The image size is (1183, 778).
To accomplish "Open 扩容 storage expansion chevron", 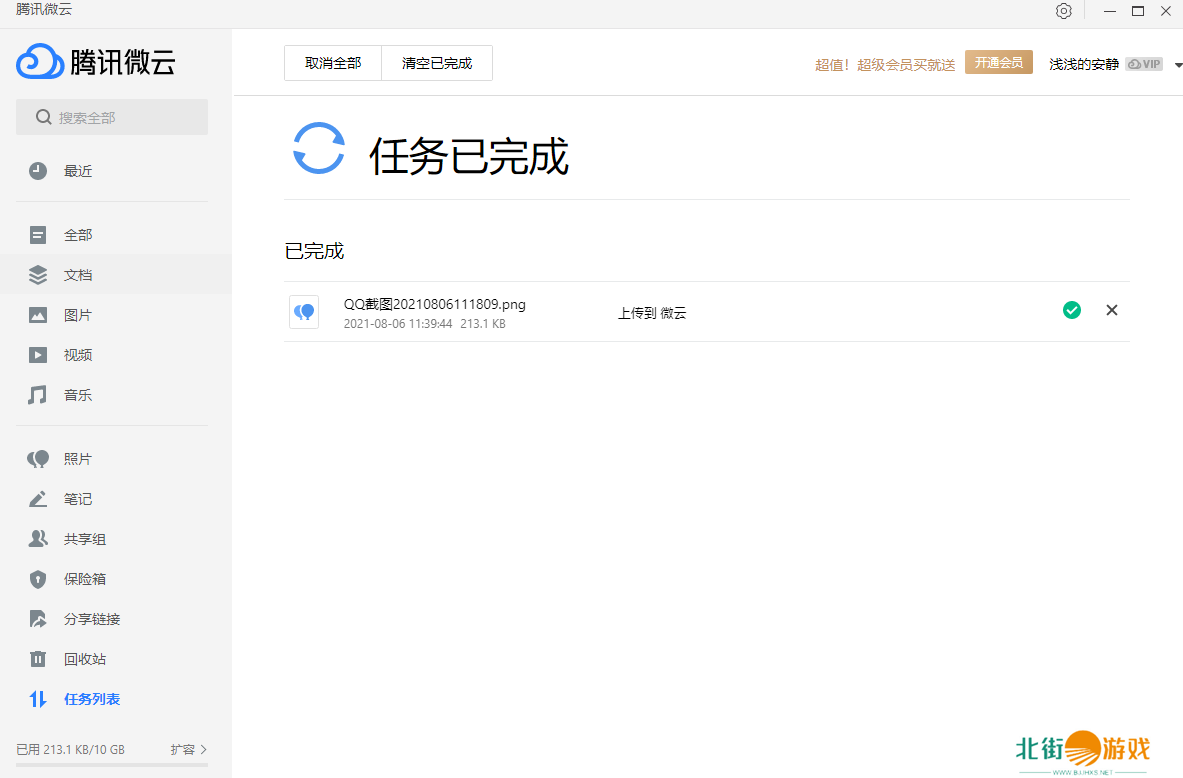I will (x=203, y=749).
